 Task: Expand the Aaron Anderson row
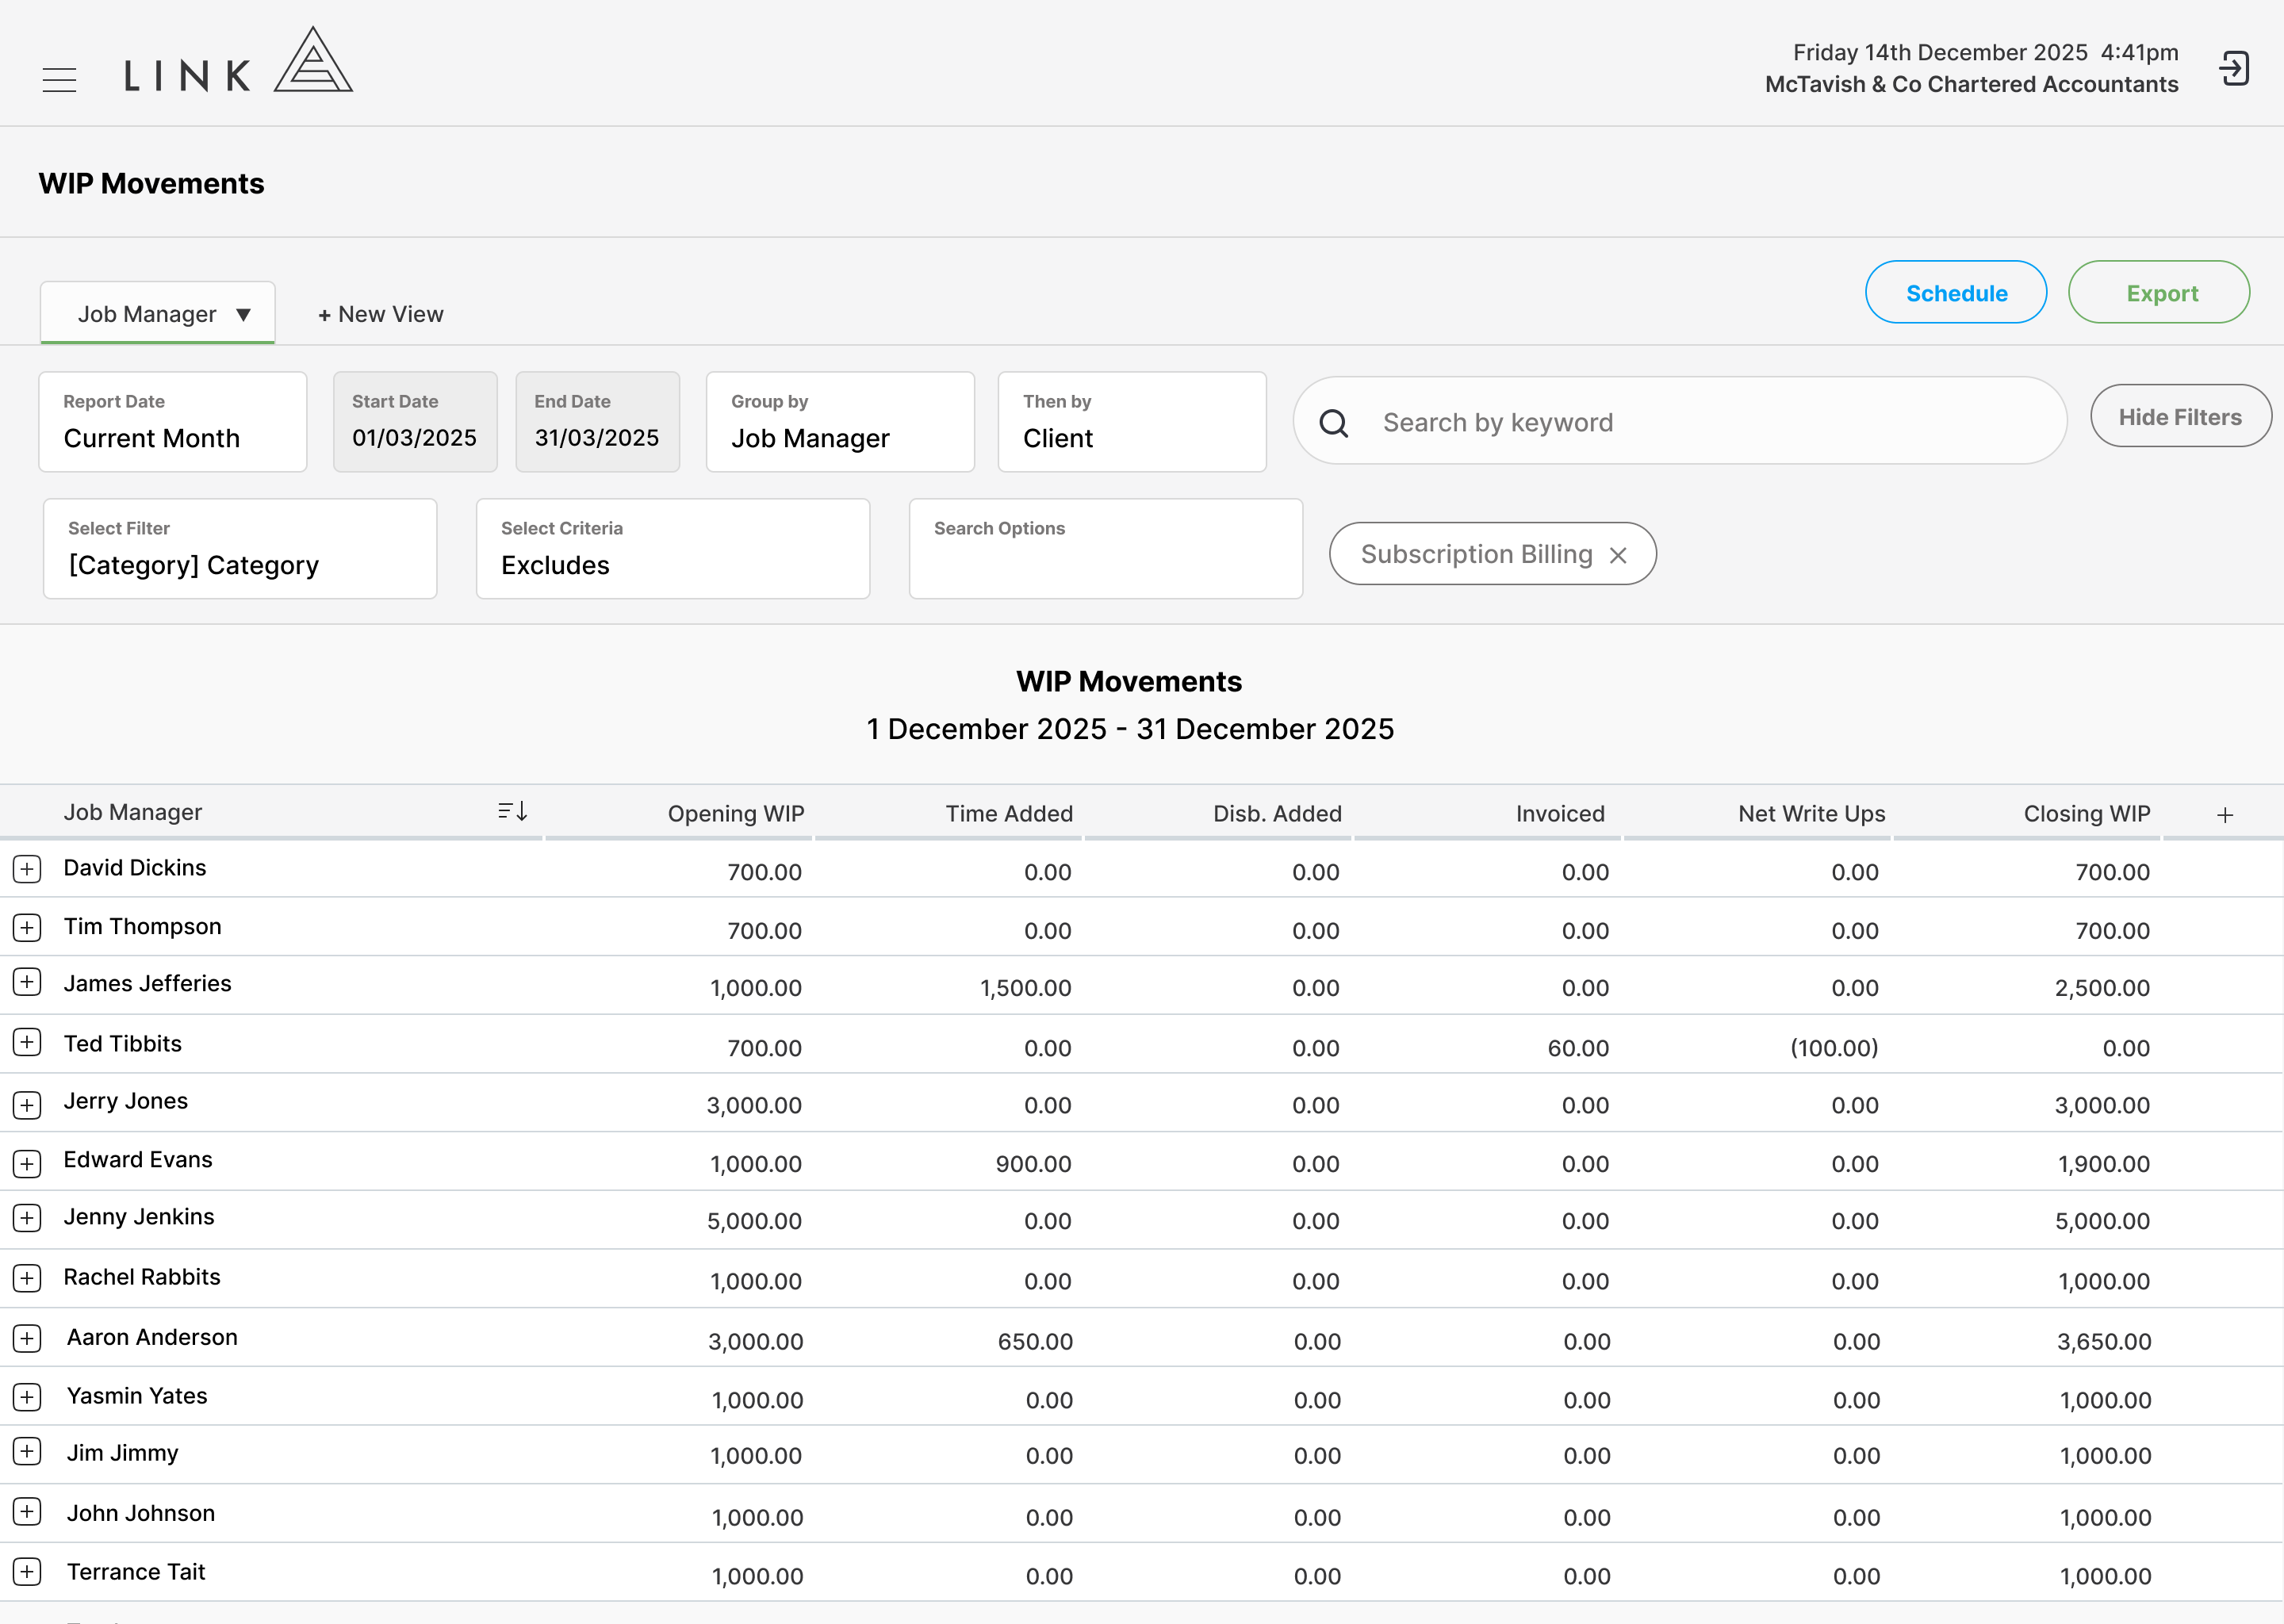click(x=27, y=1338)
